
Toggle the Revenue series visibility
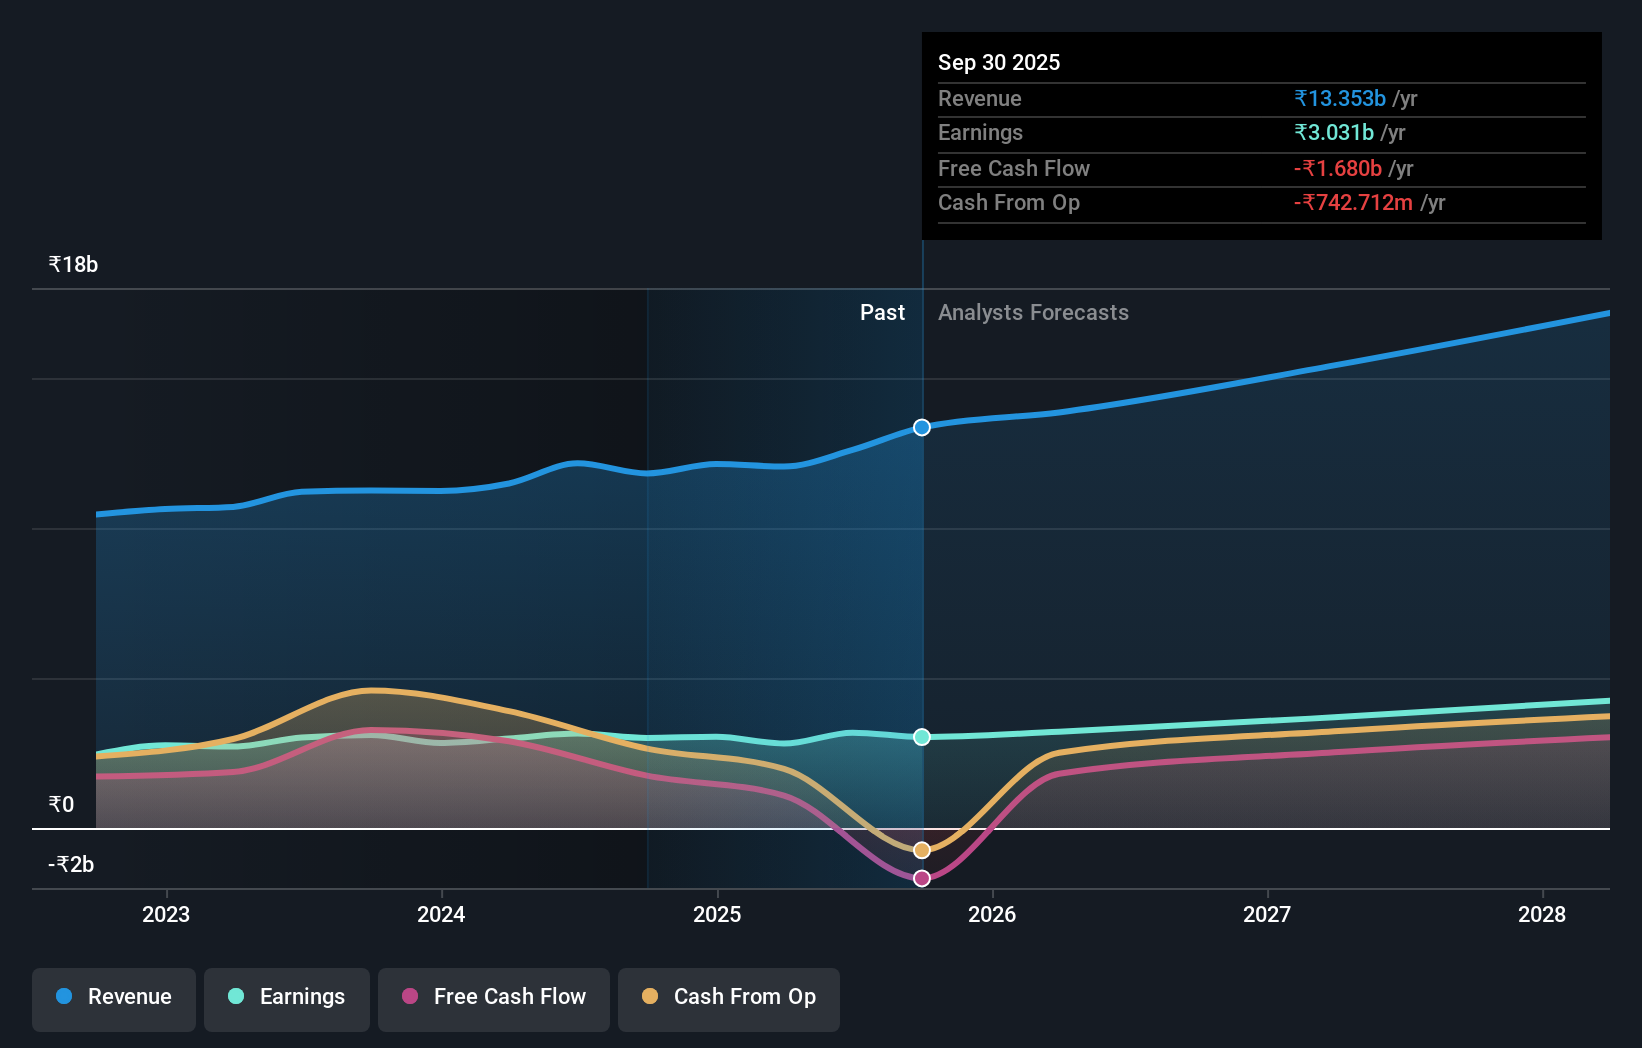click(x=113, y=997)
